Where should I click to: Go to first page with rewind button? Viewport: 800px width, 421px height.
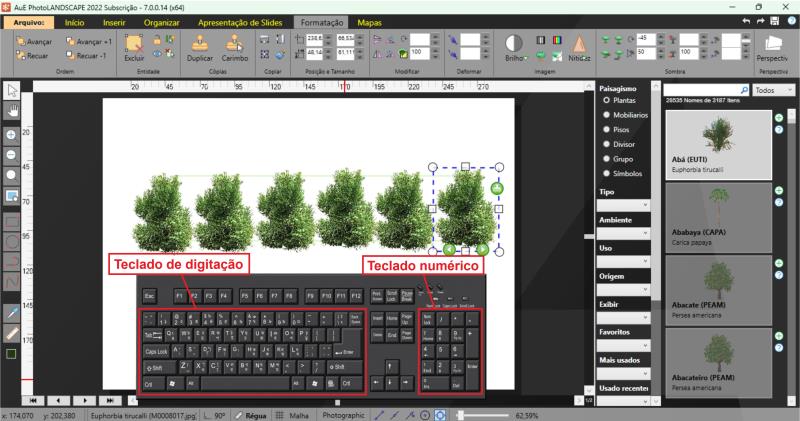33,401
